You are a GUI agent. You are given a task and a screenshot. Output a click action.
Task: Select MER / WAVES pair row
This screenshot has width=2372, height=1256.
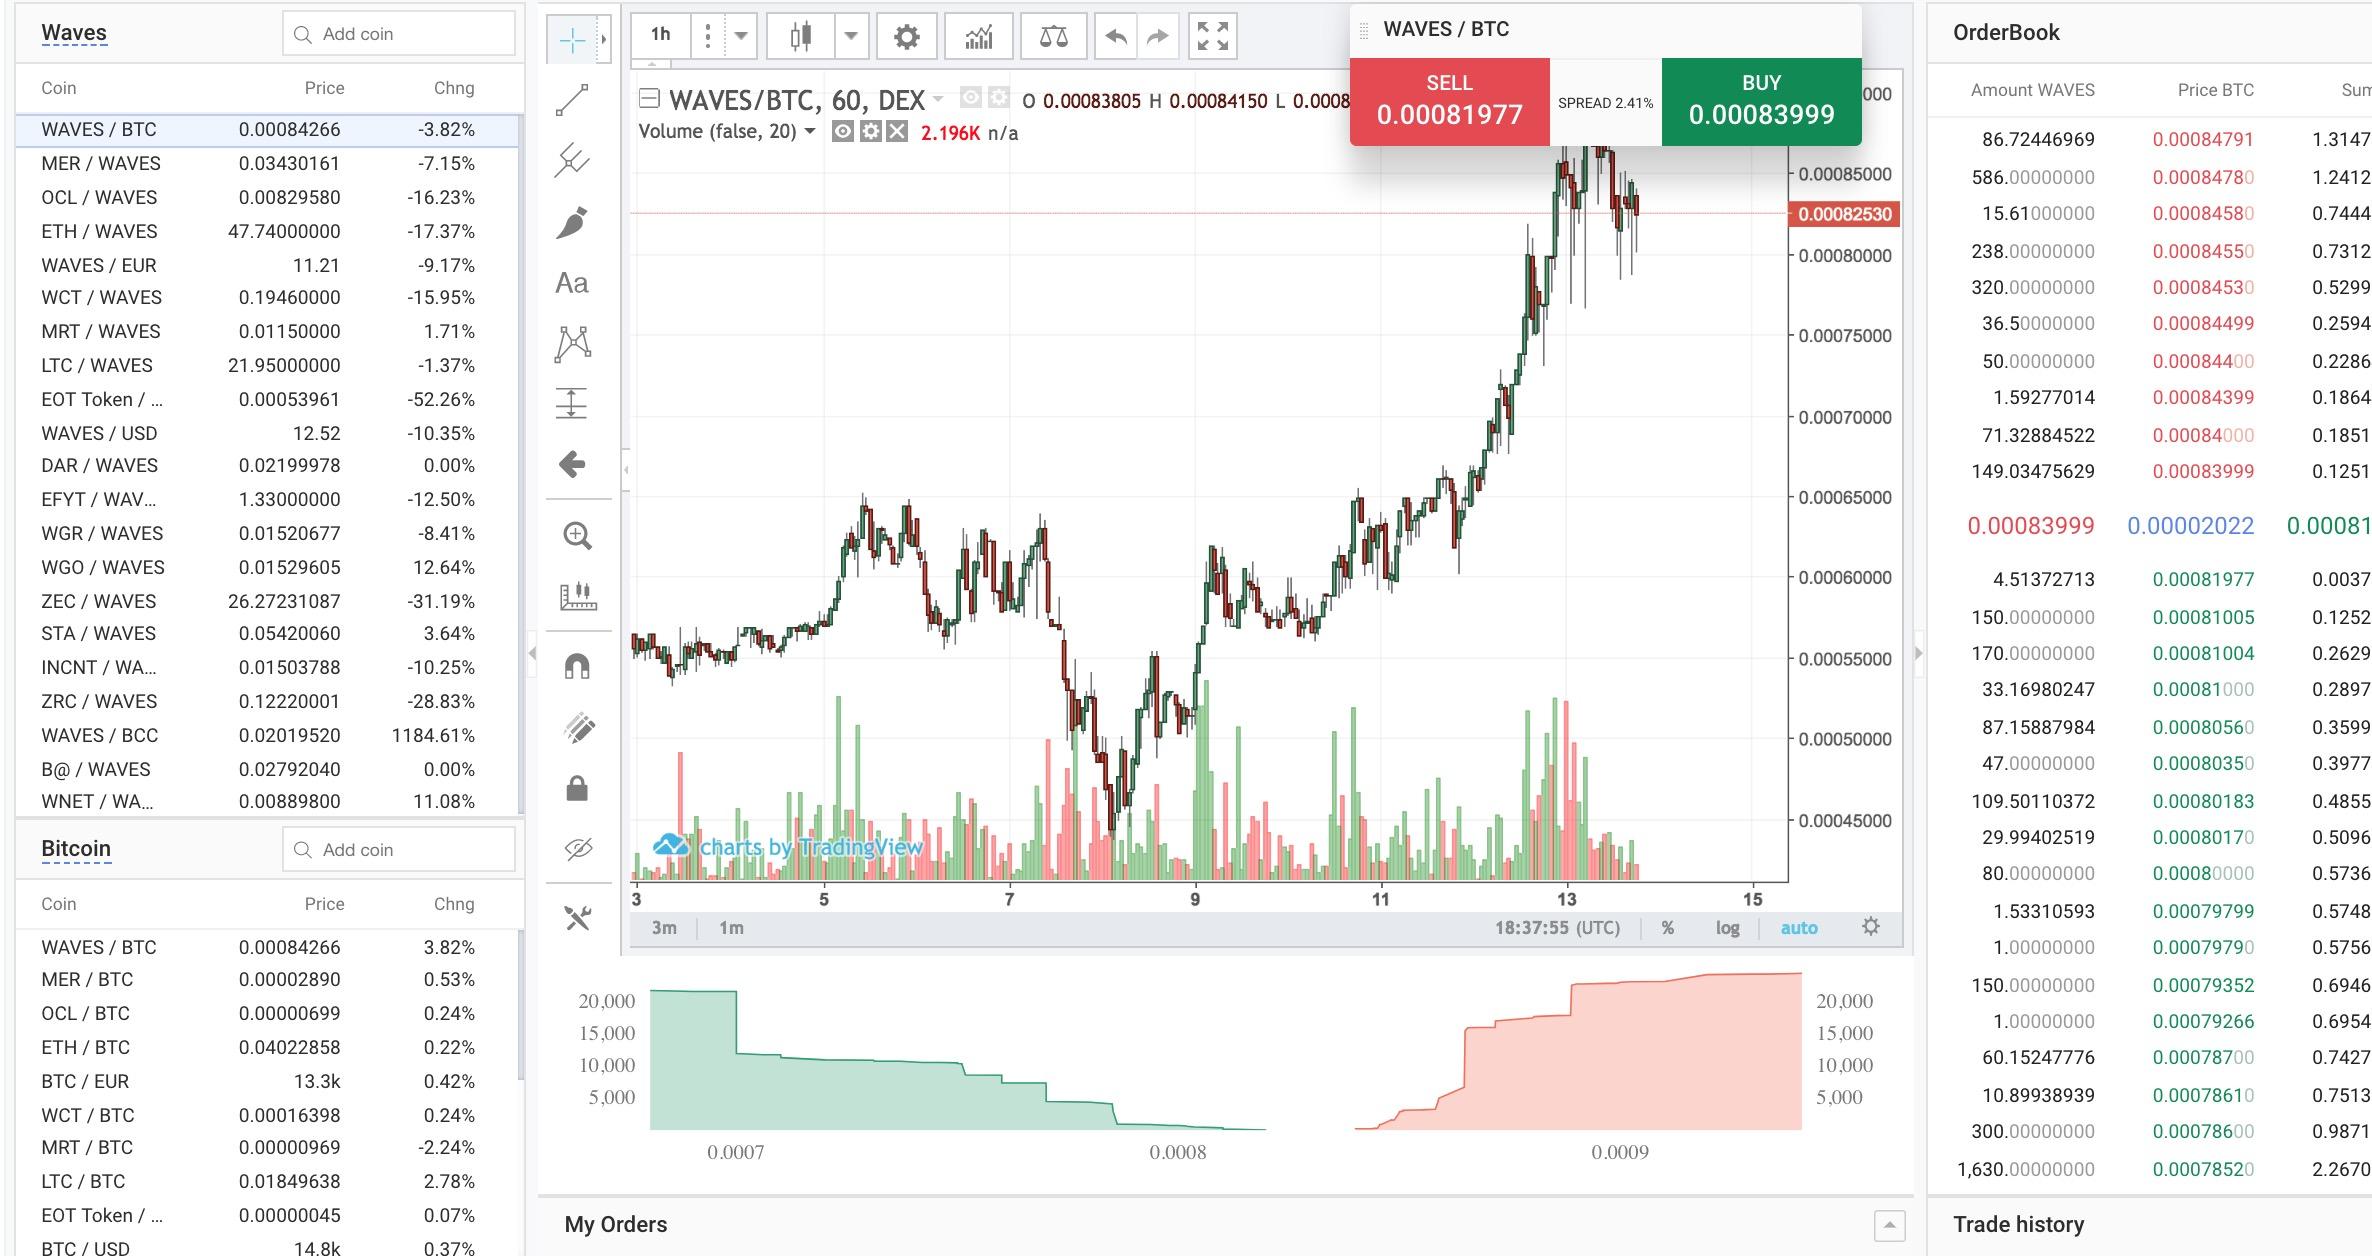(x=268, y=163)
